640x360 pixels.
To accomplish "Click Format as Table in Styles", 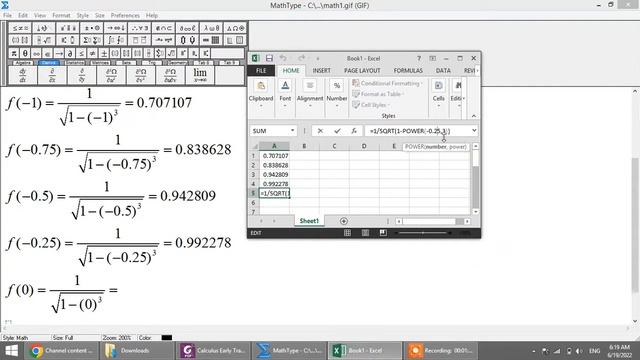I will click(378, 94).
